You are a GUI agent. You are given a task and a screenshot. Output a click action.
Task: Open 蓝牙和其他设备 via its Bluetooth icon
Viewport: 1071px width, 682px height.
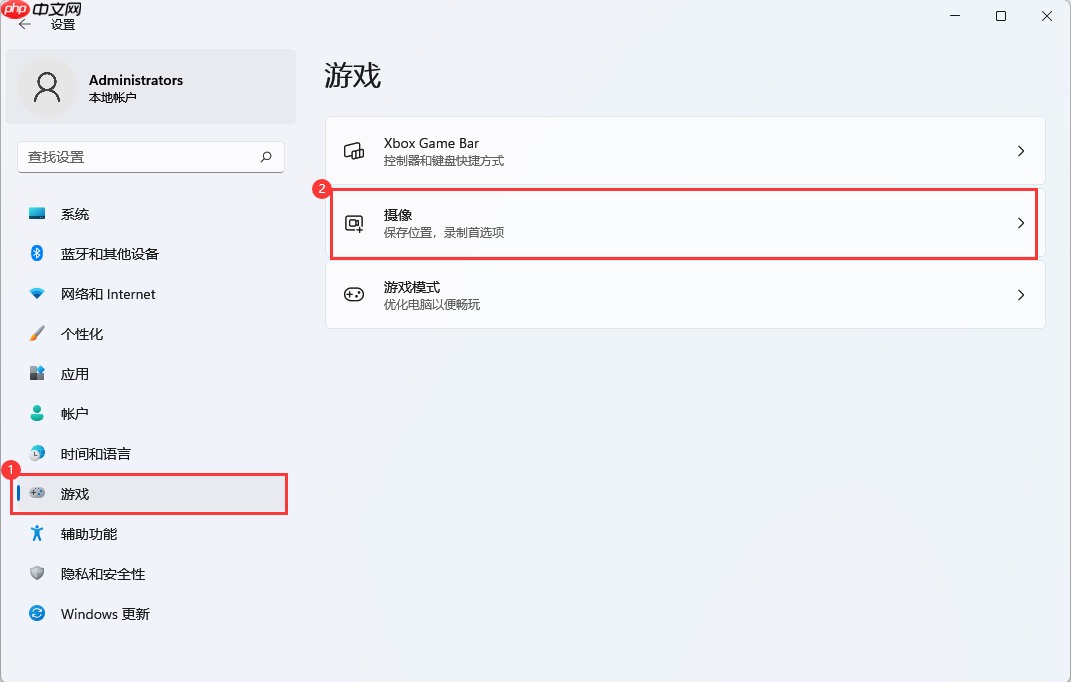coord(36,253)
